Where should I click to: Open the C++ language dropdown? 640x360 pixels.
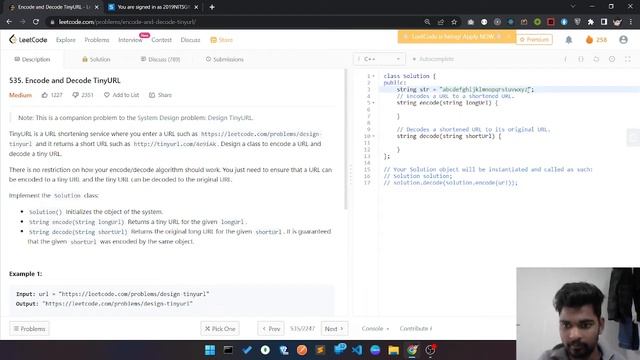[379, 59]
